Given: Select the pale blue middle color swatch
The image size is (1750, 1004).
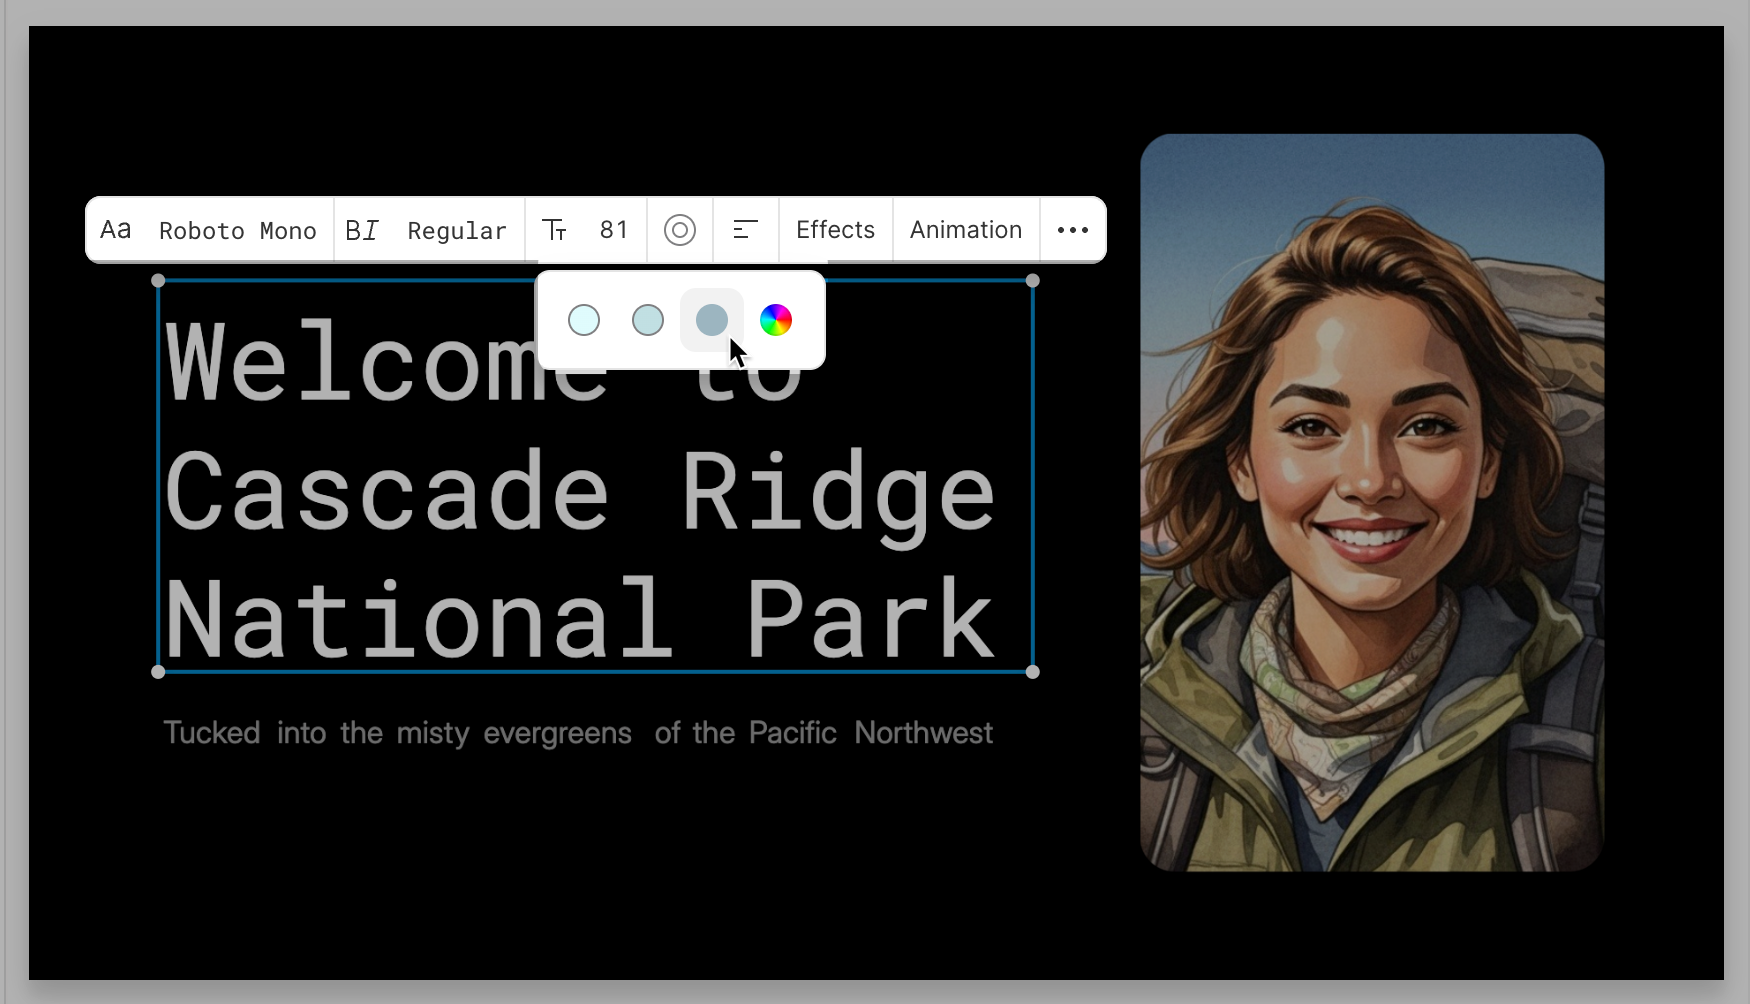Looking at the screenshot, I should (x=647, y=320).
